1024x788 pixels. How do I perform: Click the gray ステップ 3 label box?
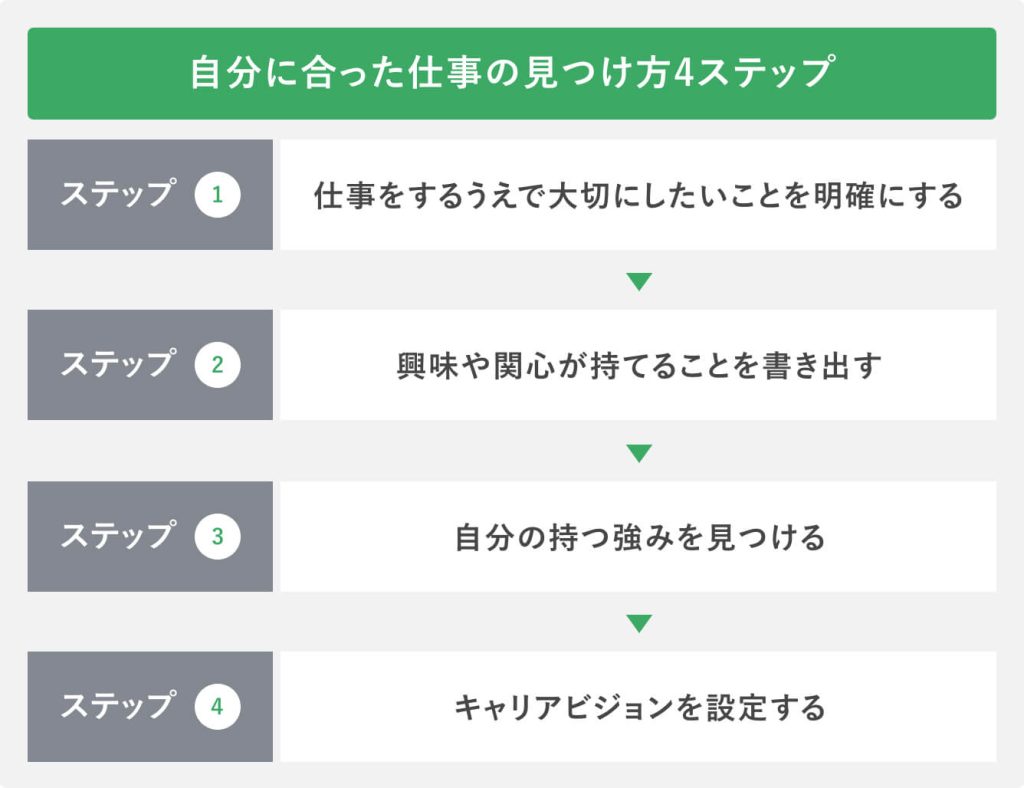pyautogui.click(x=150, y=537)
